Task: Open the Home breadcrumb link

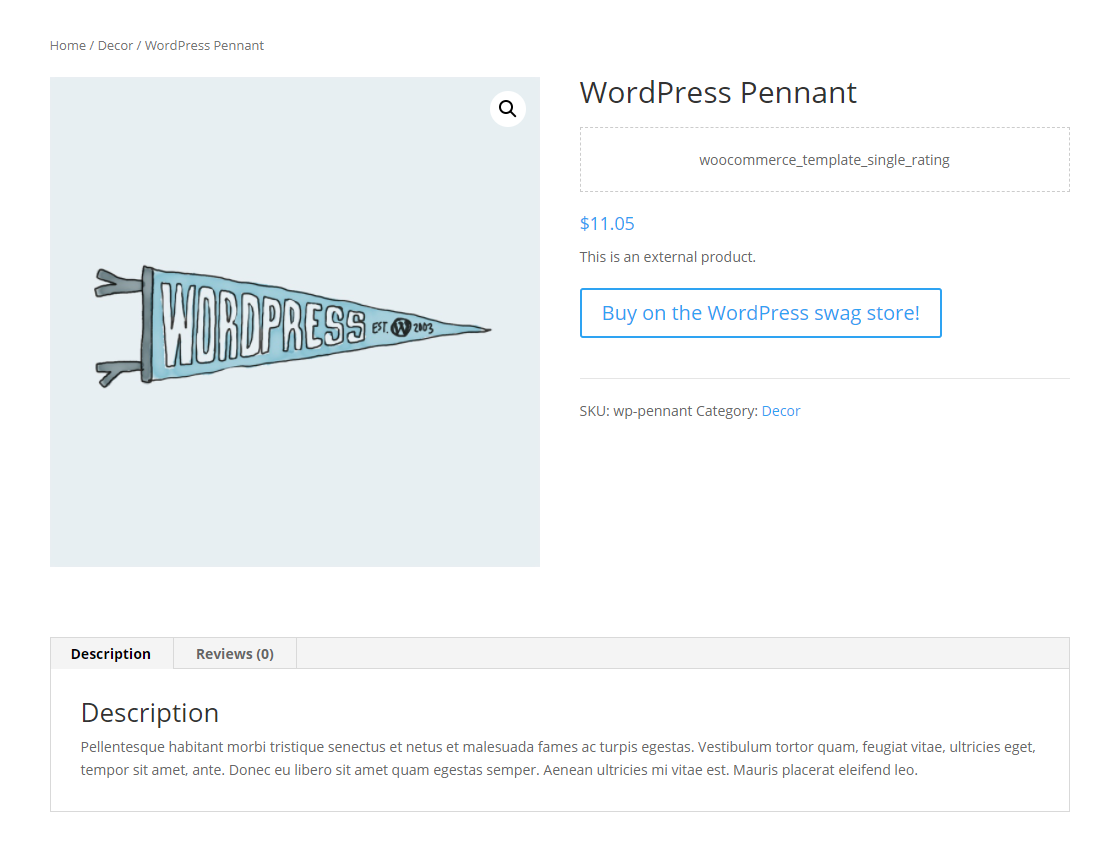Action: [x=67, y=46]
